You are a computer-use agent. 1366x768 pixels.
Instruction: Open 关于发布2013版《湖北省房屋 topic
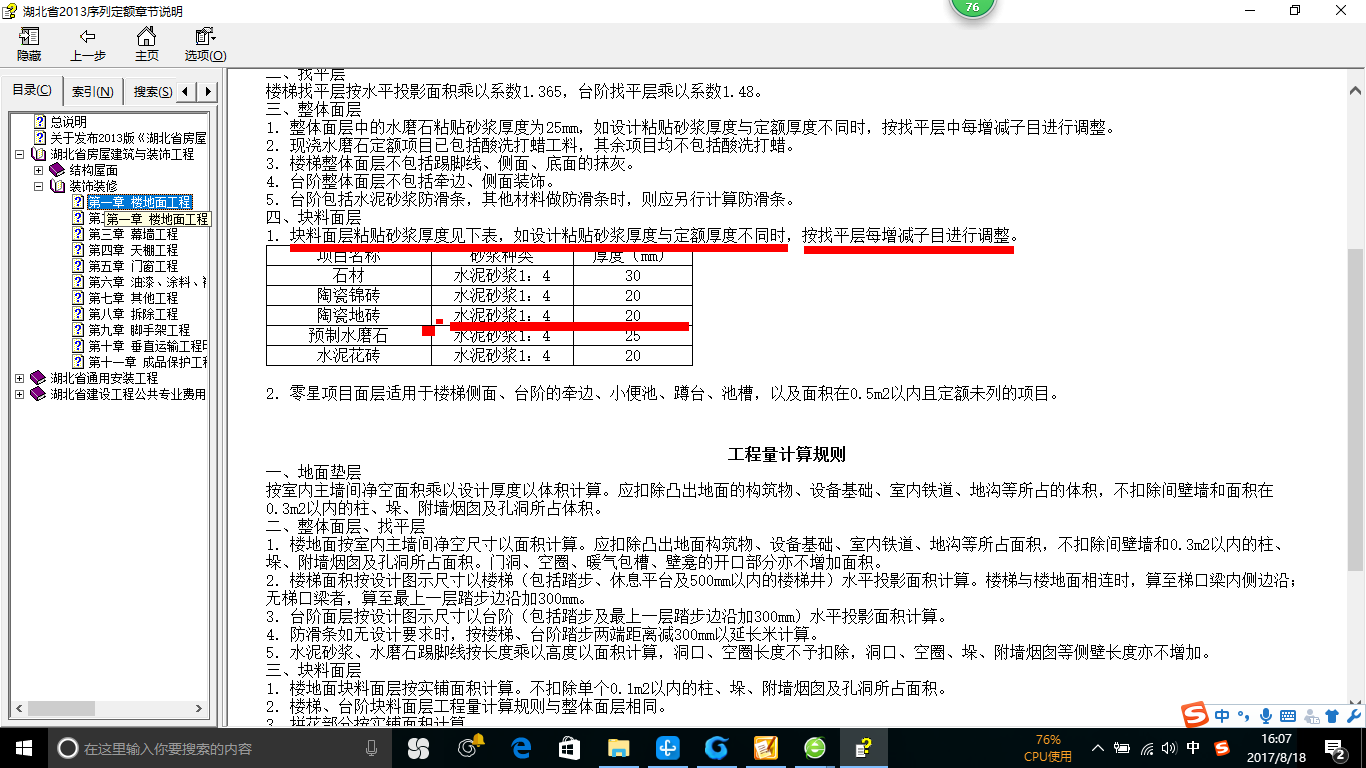pyautogui.click(x=128, y=138)
